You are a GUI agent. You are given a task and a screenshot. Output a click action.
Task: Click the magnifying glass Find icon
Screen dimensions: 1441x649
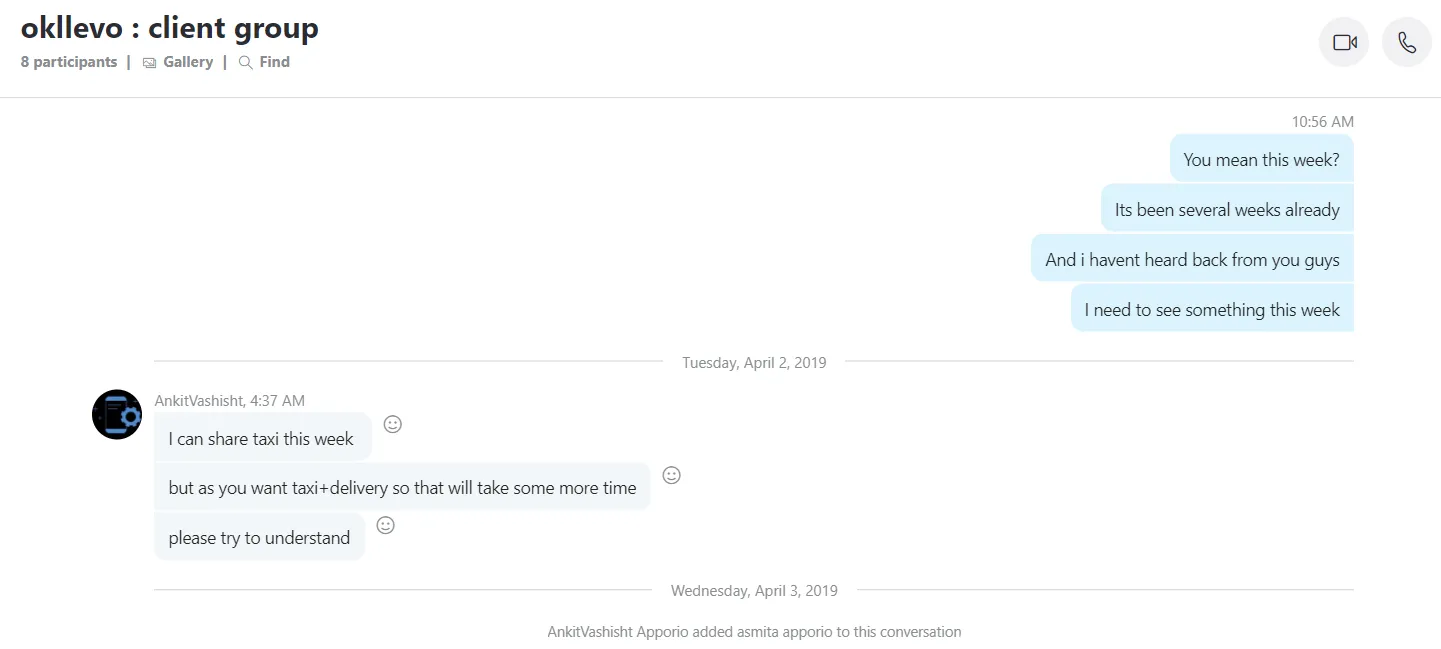tap(246, 63)
